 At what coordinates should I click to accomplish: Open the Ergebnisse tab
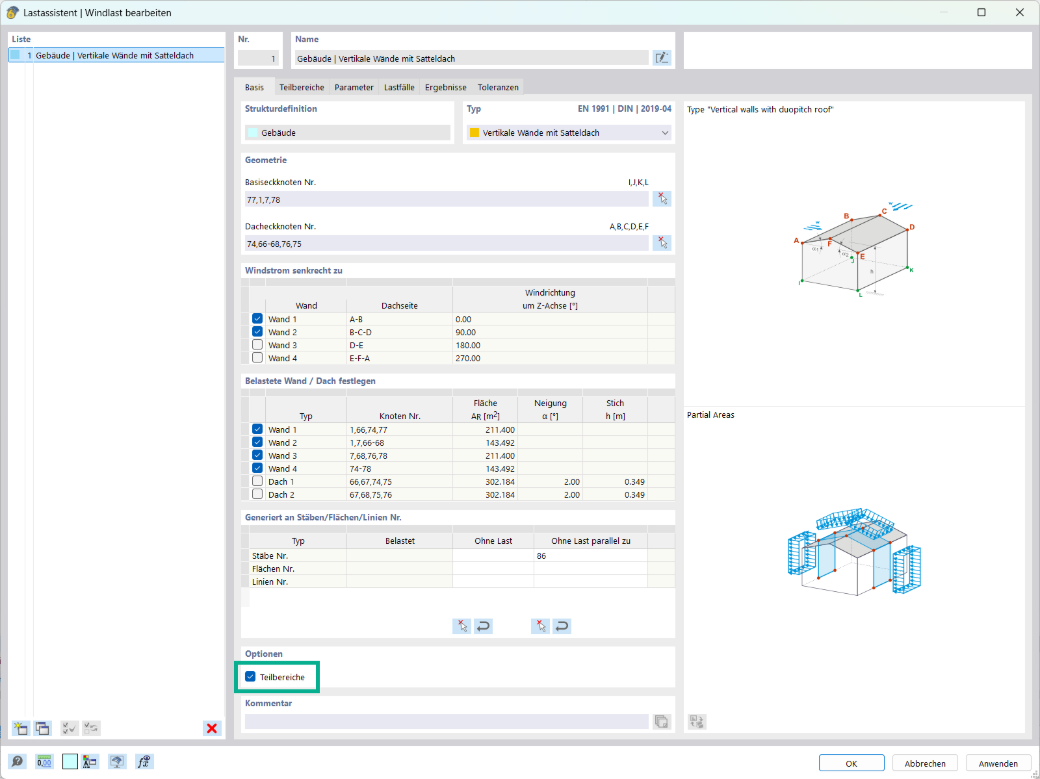[446, 87]
